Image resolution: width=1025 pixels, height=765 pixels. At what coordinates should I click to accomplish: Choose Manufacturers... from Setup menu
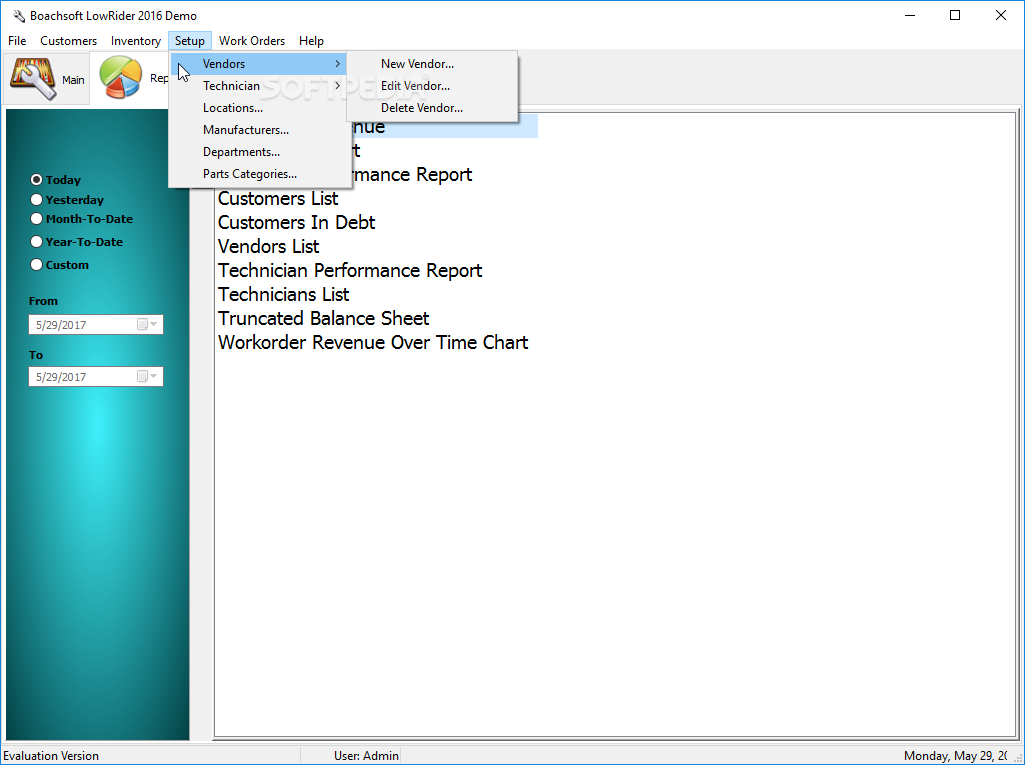coord(259,129)
